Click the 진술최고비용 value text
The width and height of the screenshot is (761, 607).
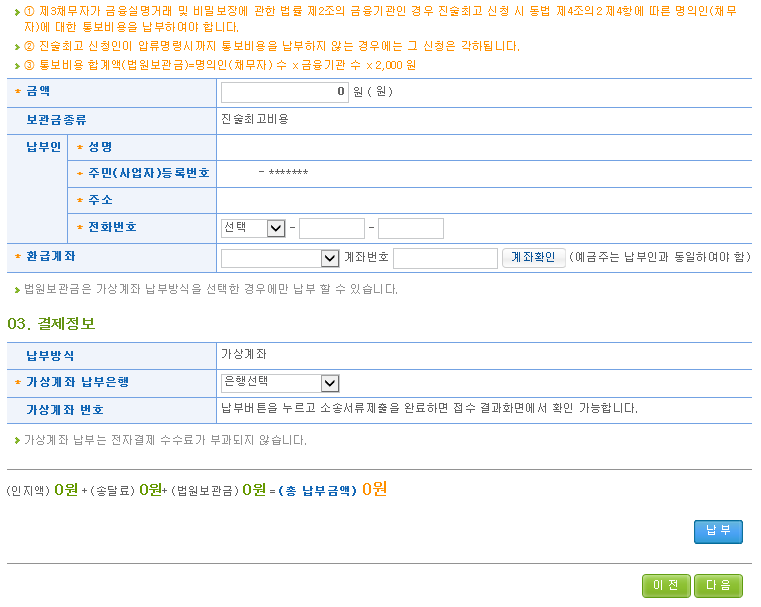click(255, 119)
